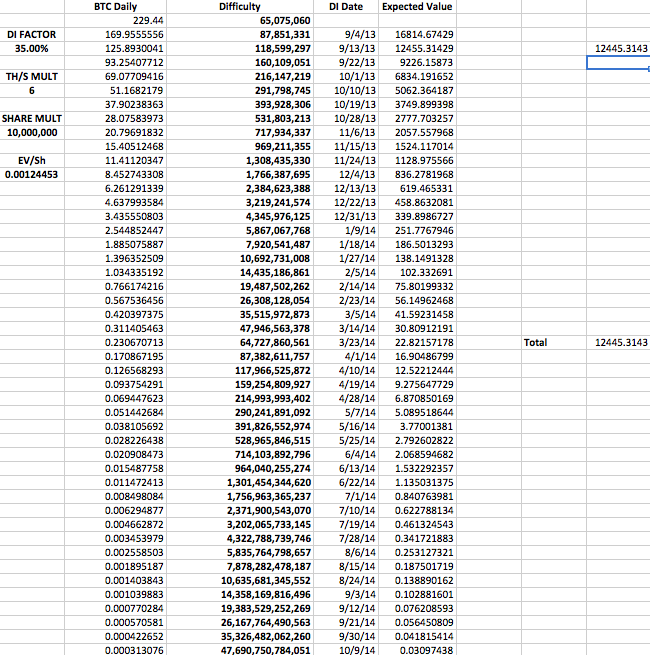Viewport: 650px width, 655px height.
Task: Select the Expected Value header cell
Action: tap(417, 7)
